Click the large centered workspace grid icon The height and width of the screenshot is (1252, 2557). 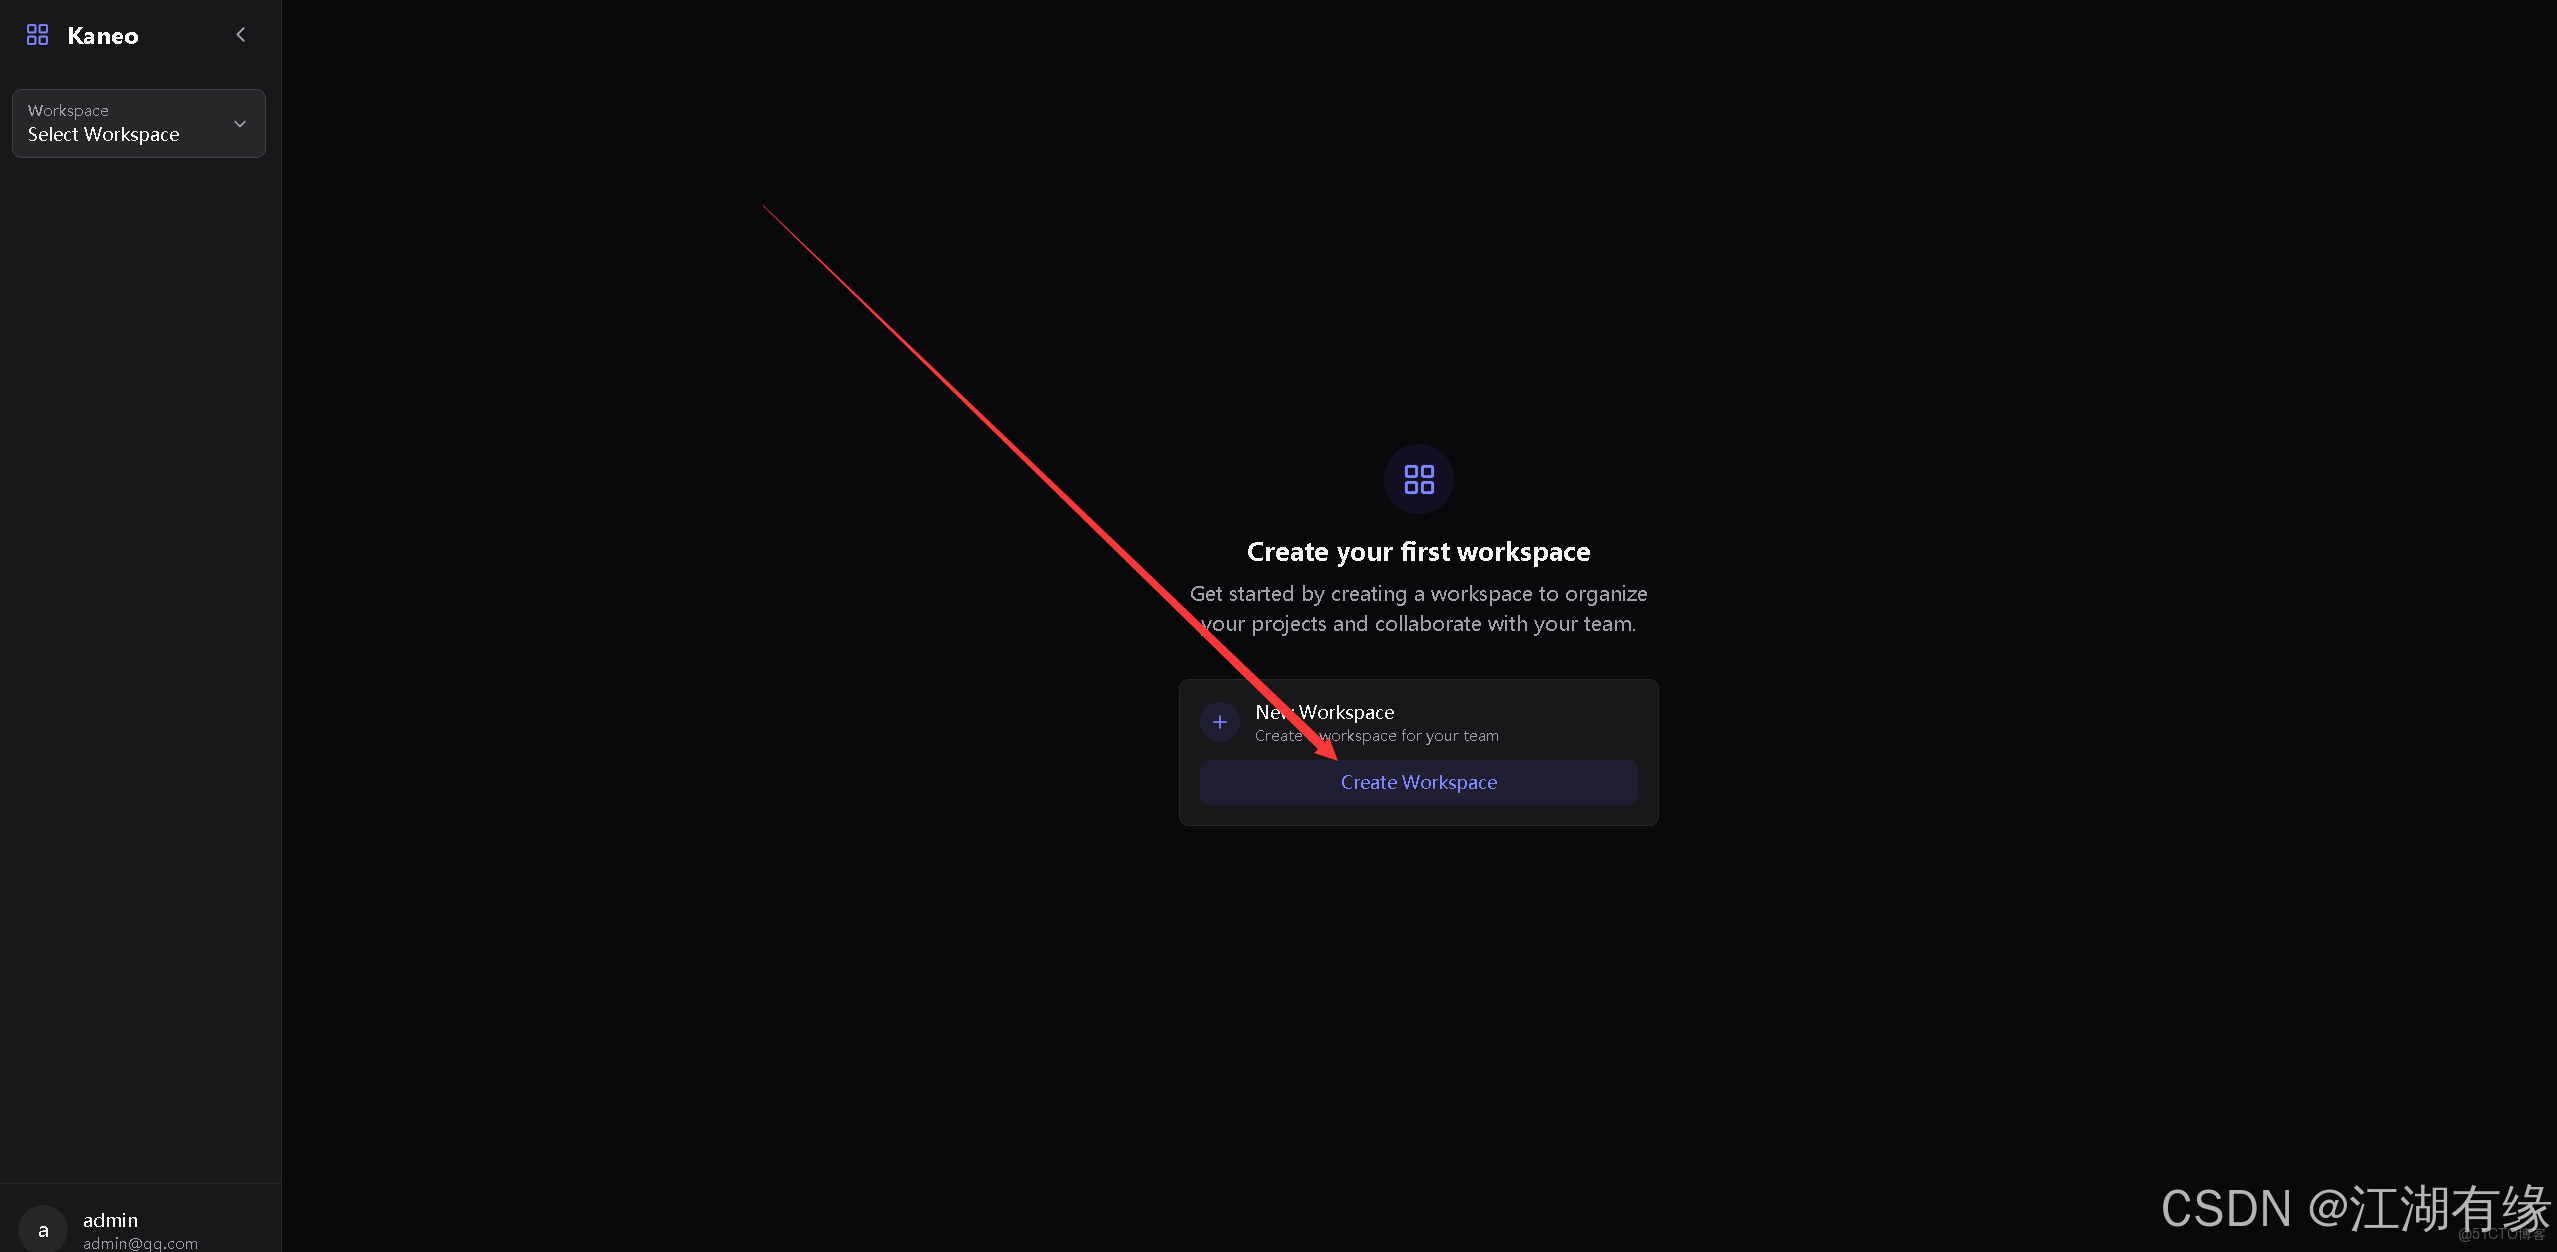[x=1418, y=479]
